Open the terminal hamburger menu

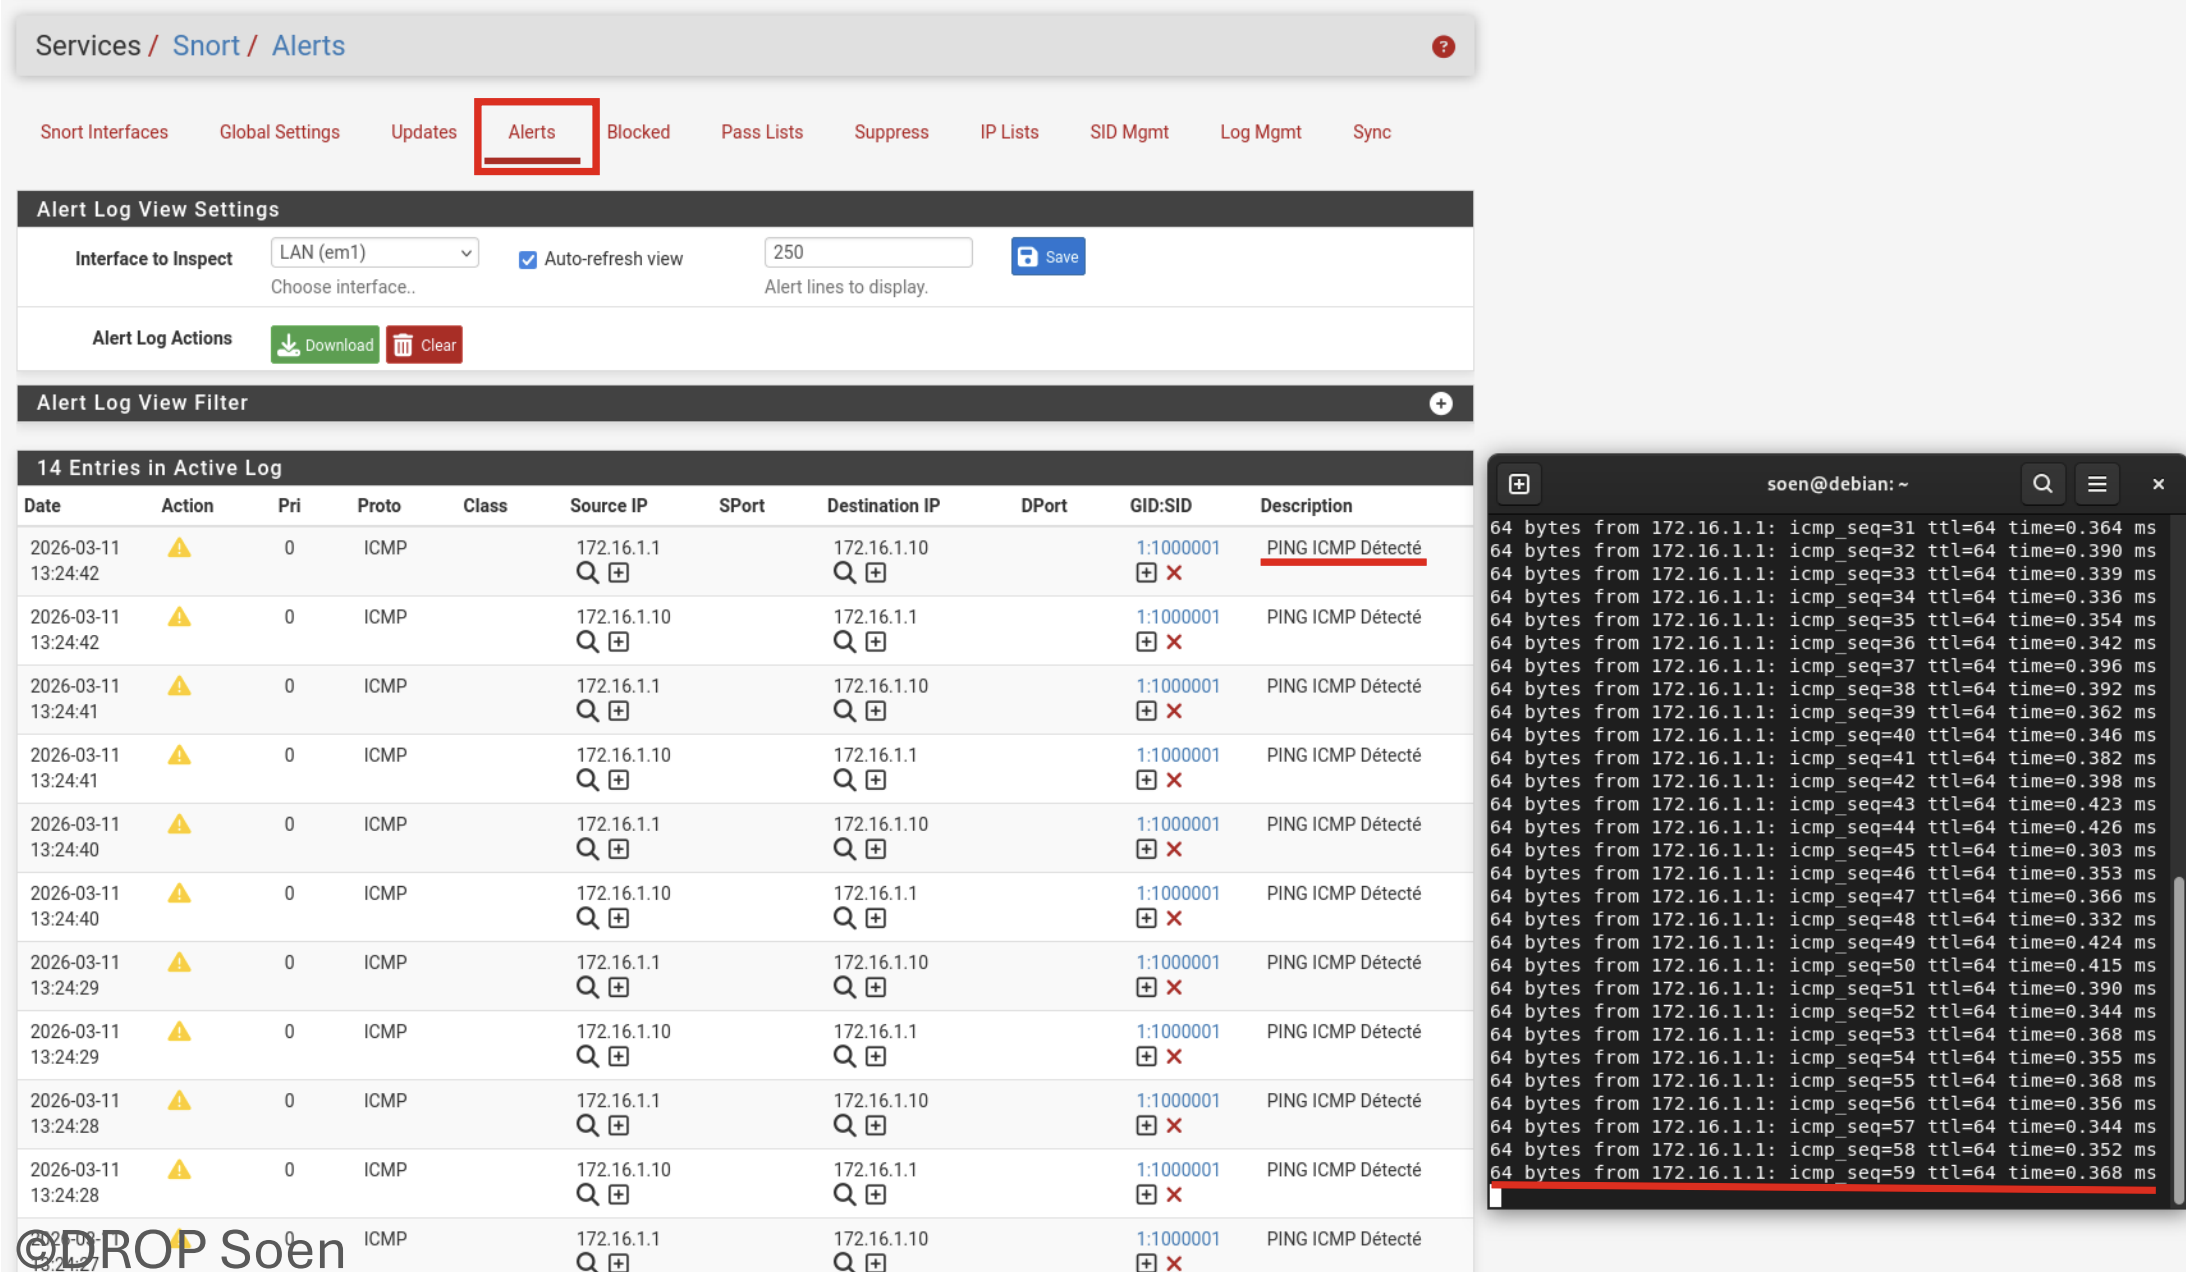pyautogui.click(x=2097, y=484)
